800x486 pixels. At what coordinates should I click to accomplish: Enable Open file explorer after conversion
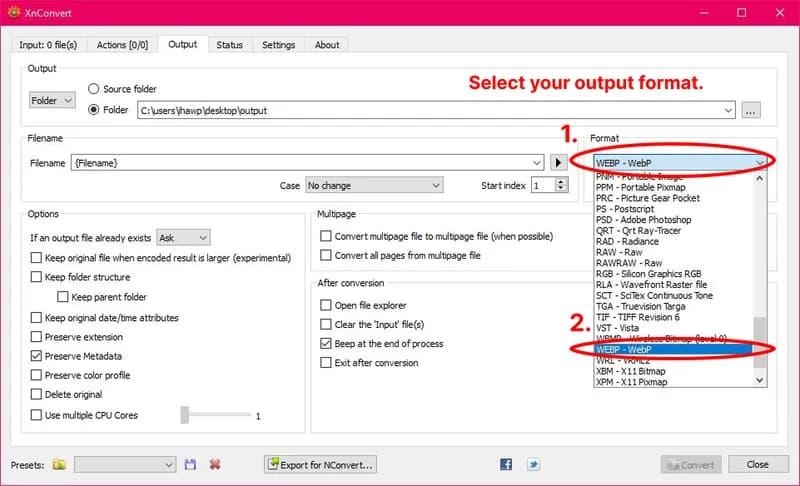[326, 305]
